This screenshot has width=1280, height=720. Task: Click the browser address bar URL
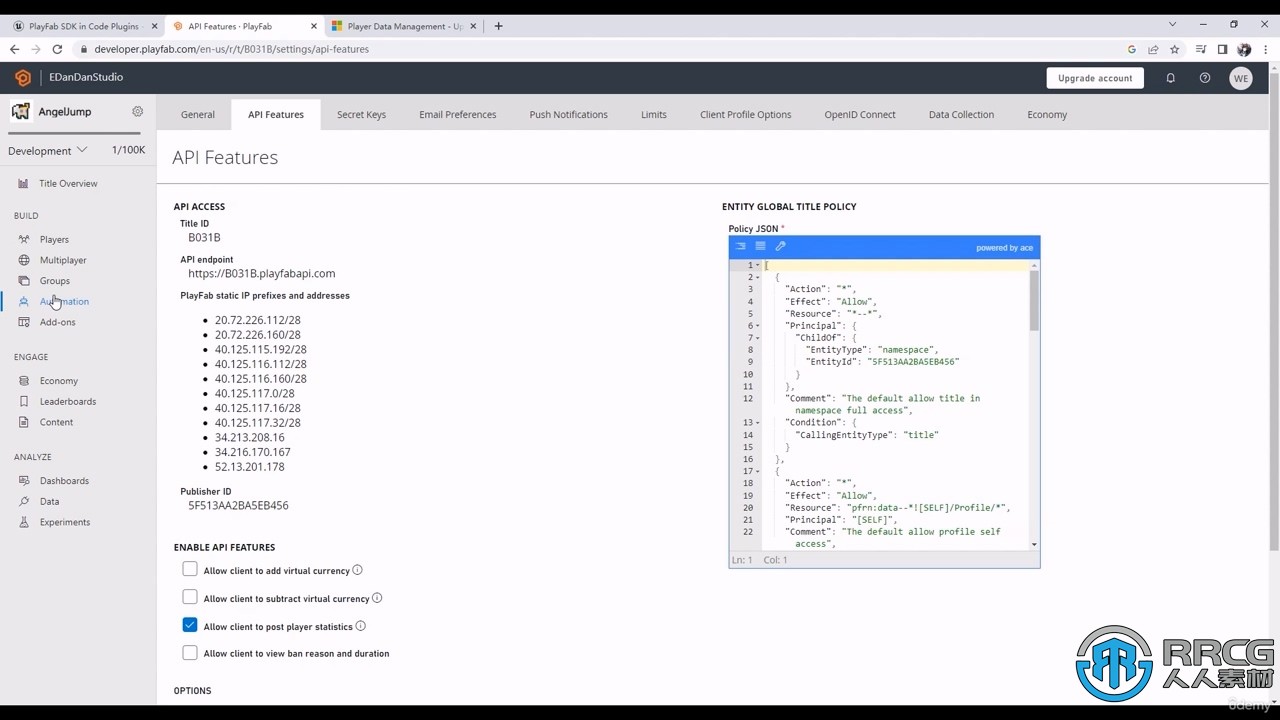click(232, 49)
